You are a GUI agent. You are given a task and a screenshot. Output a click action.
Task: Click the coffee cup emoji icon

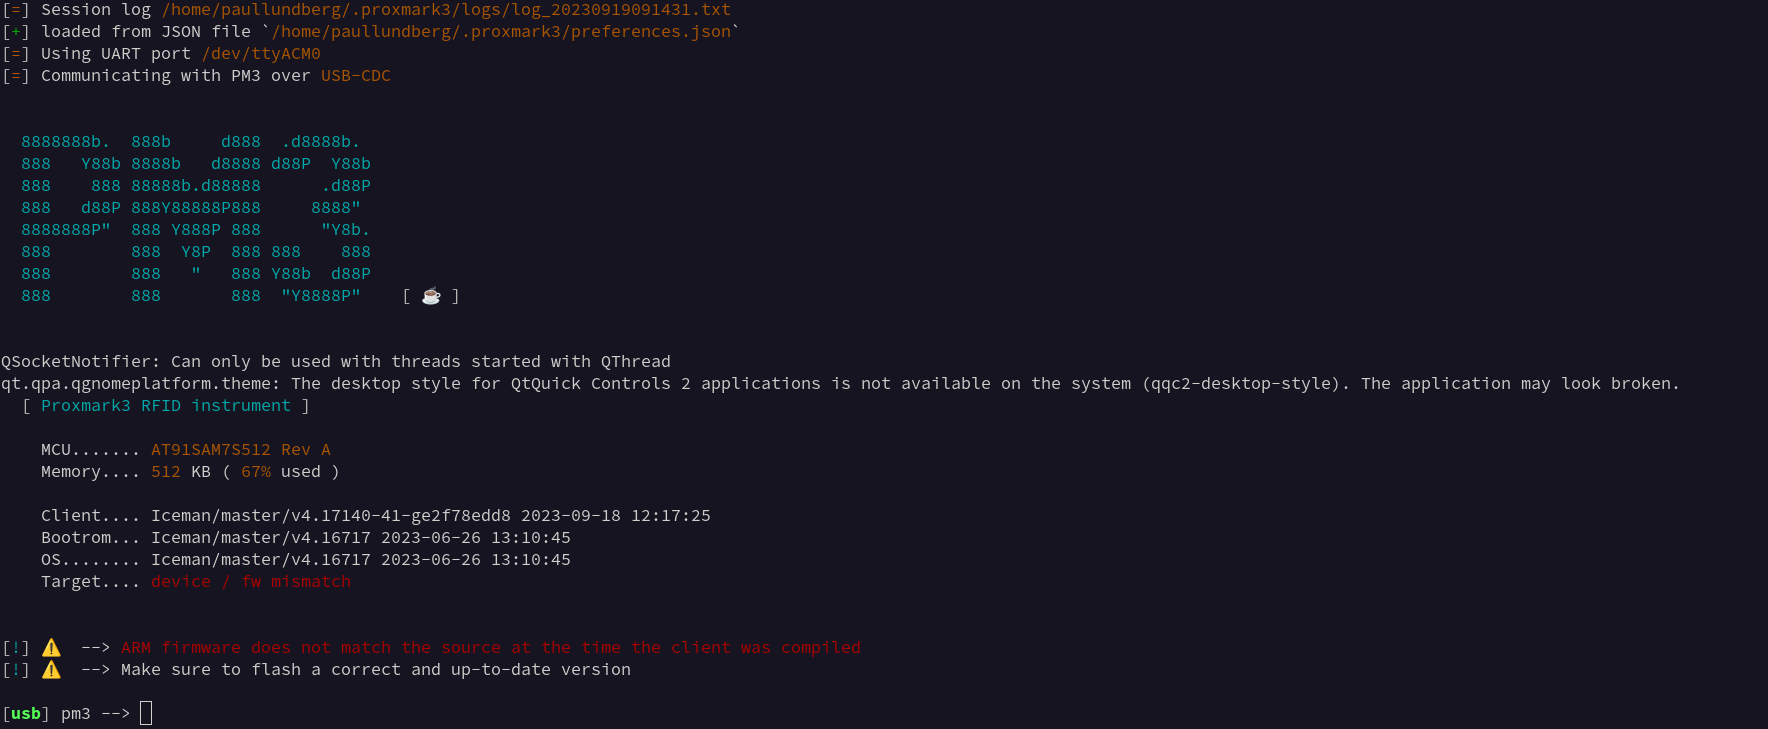pos(431,296)
